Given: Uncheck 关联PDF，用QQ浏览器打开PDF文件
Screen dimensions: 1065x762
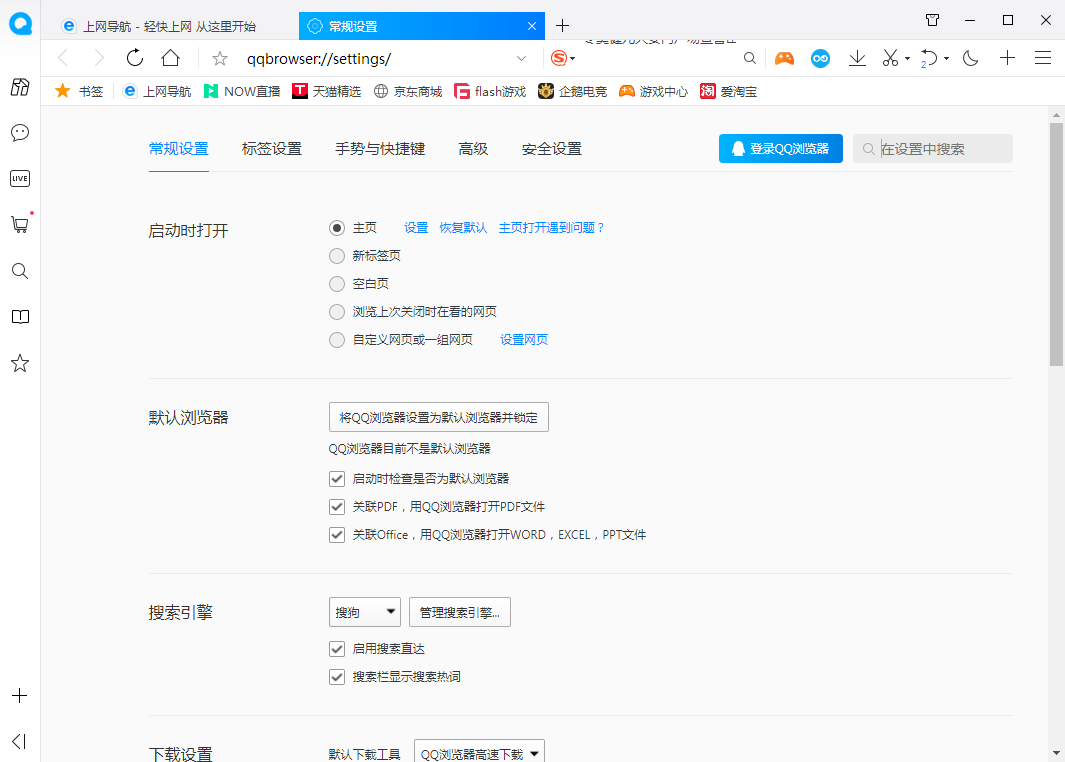Looking at the screenshot, I should coord(337,506).
